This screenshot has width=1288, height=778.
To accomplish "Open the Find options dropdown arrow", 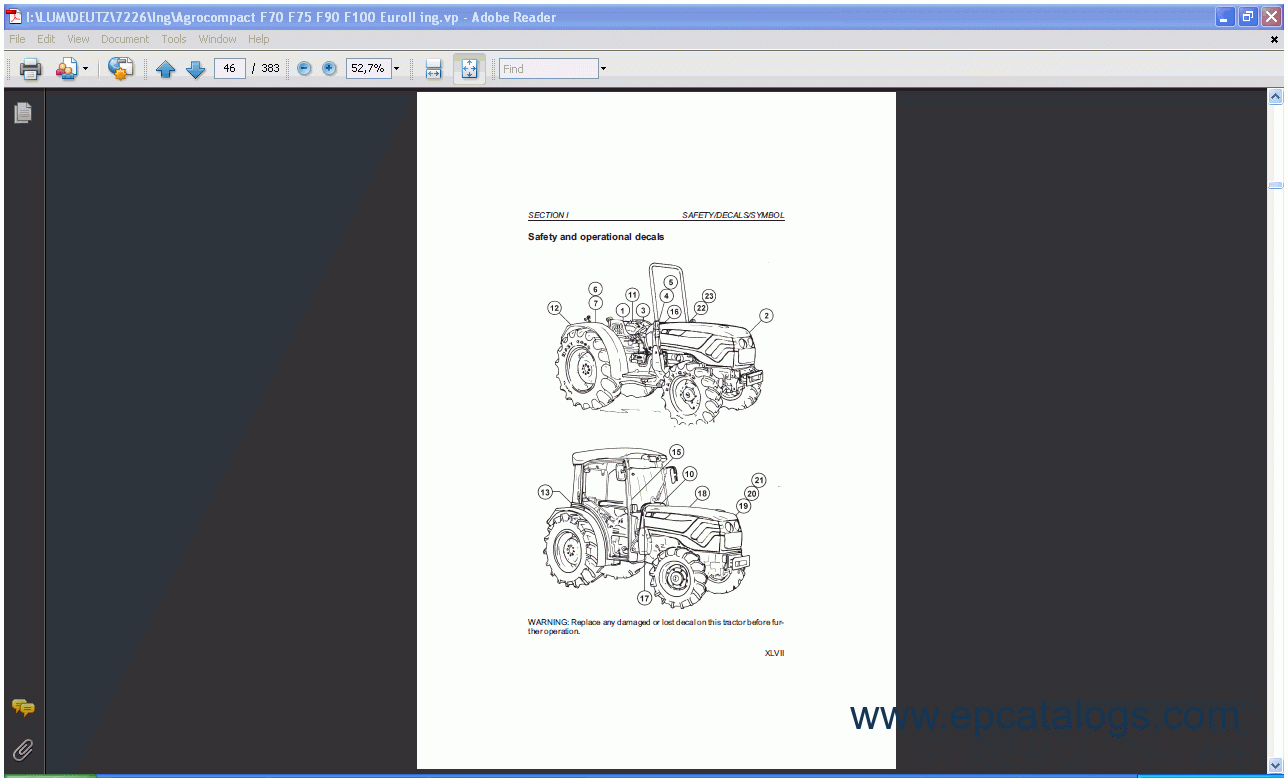I will pos(603,69).
